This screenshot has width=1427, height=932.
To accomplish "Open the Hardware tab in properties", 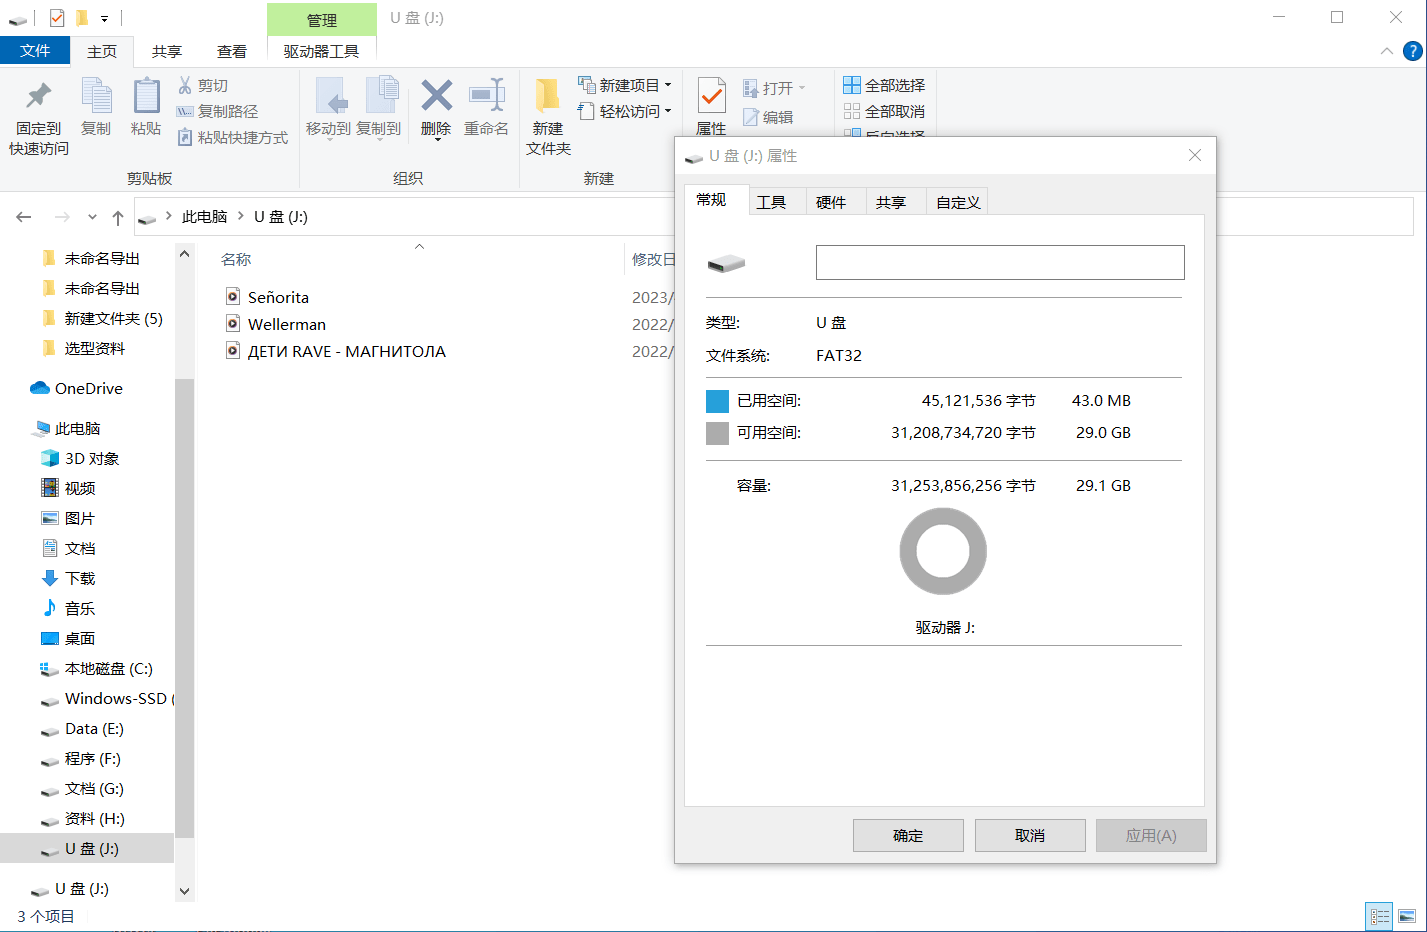I will click(831, 202).
